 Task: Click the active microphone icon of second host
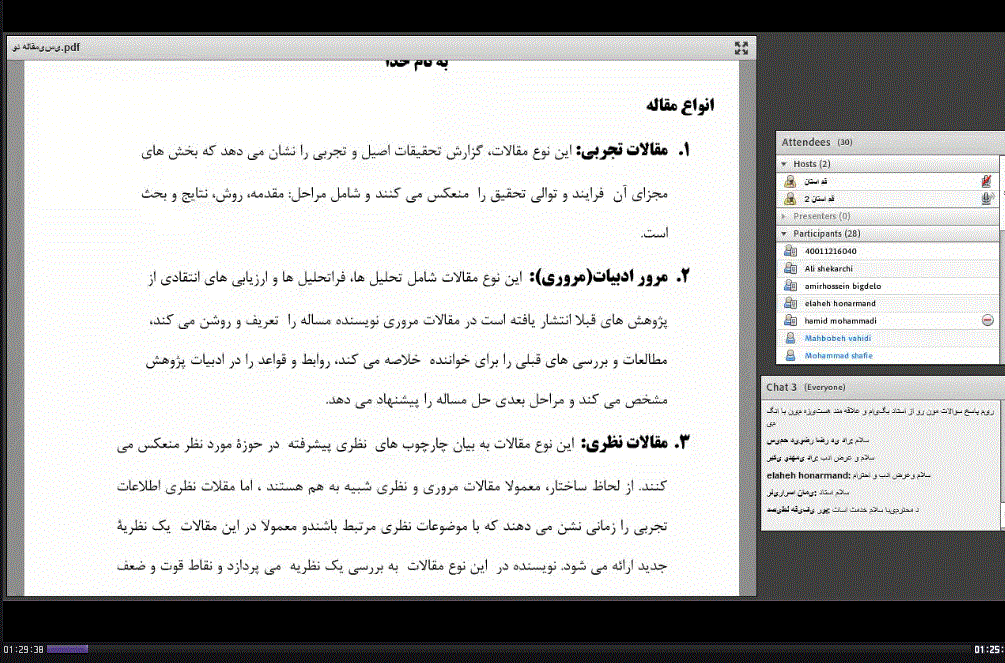987,199
